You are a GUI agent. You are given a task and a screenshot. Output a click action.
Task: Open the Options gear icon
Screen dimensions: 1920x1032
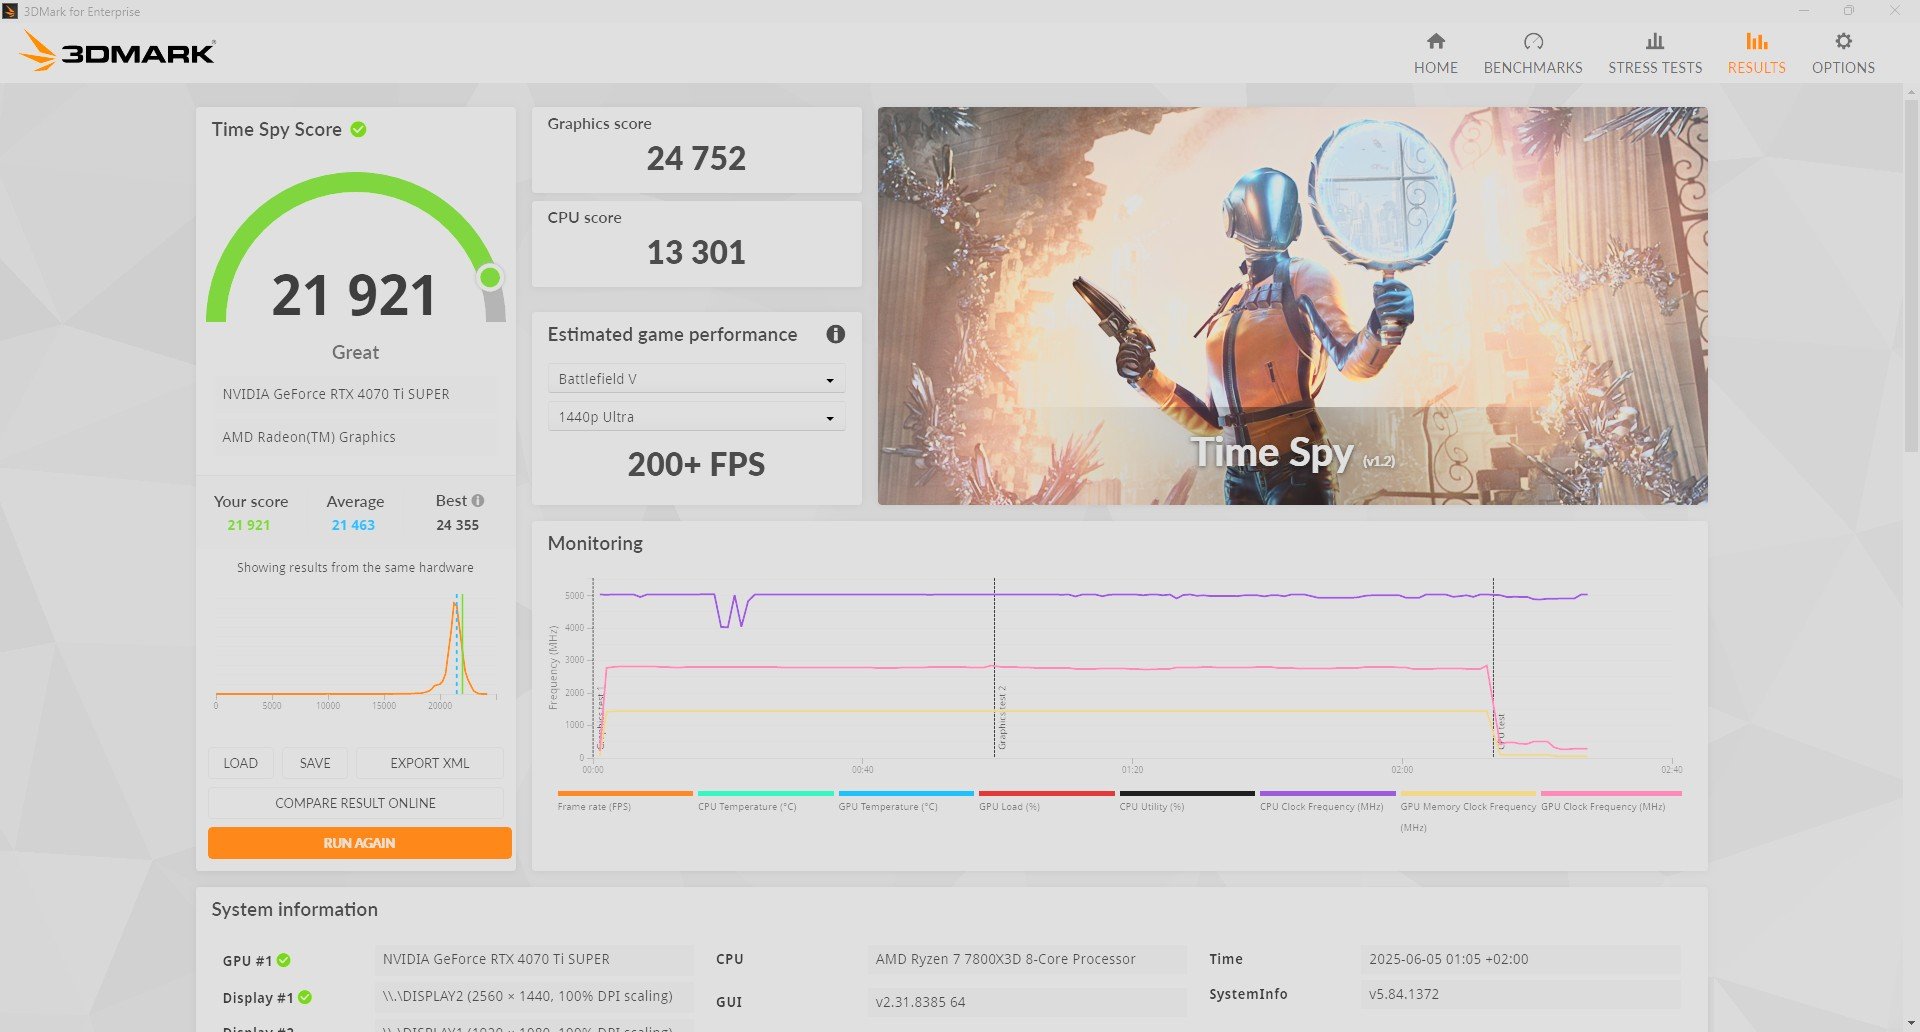(x=1843, y=41)
